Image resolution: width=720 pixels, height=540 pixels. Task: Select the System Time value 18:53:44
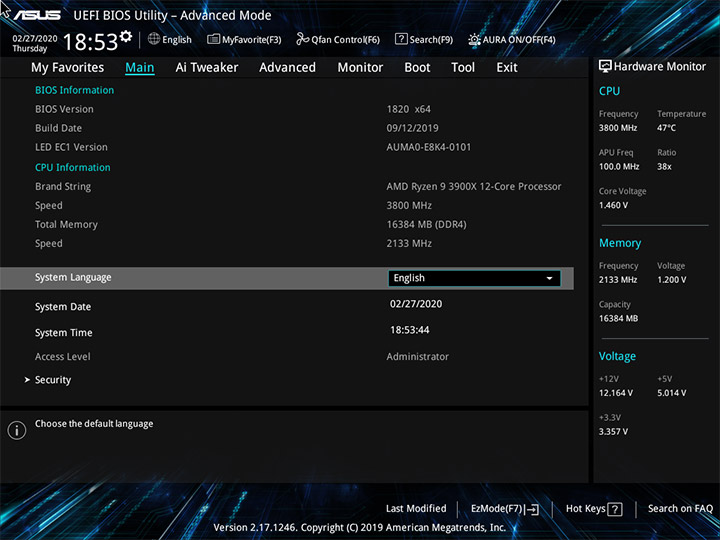point(410,330)
